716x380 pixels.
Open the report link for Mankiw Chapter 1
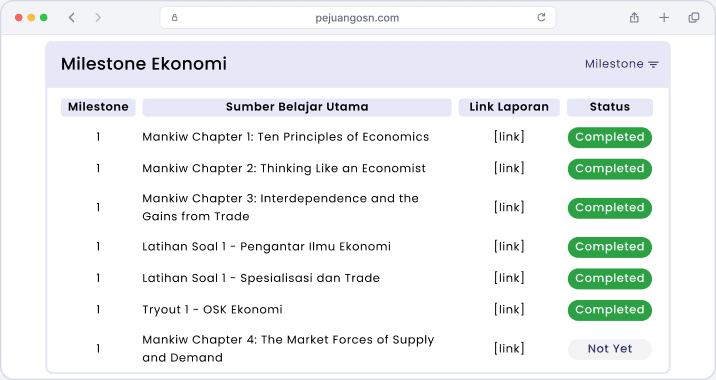click(509, 137)
